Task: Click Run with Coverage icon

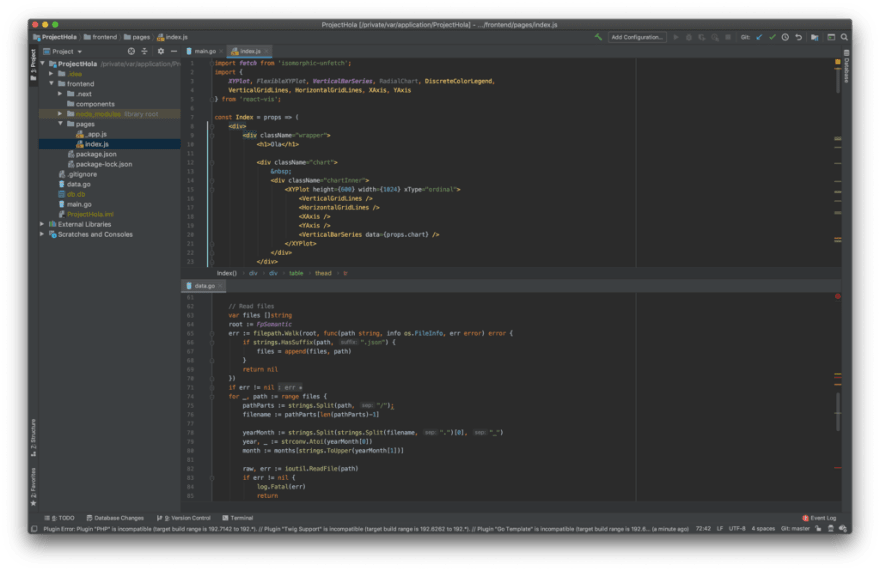Action: pyautogui.click(x=702, y=37)
